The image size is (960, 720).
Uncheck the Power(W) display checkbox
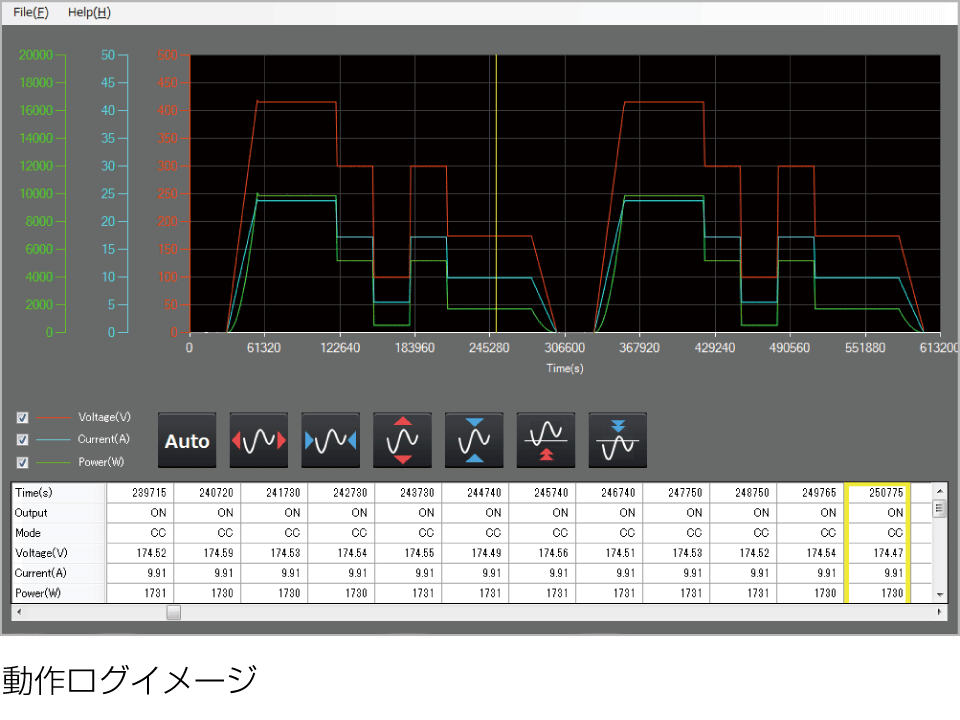click(x=22, y=461)
